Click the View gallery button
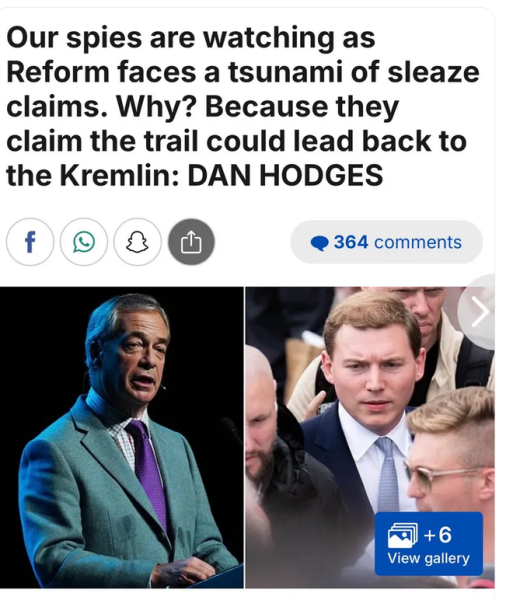 [429, 543]
